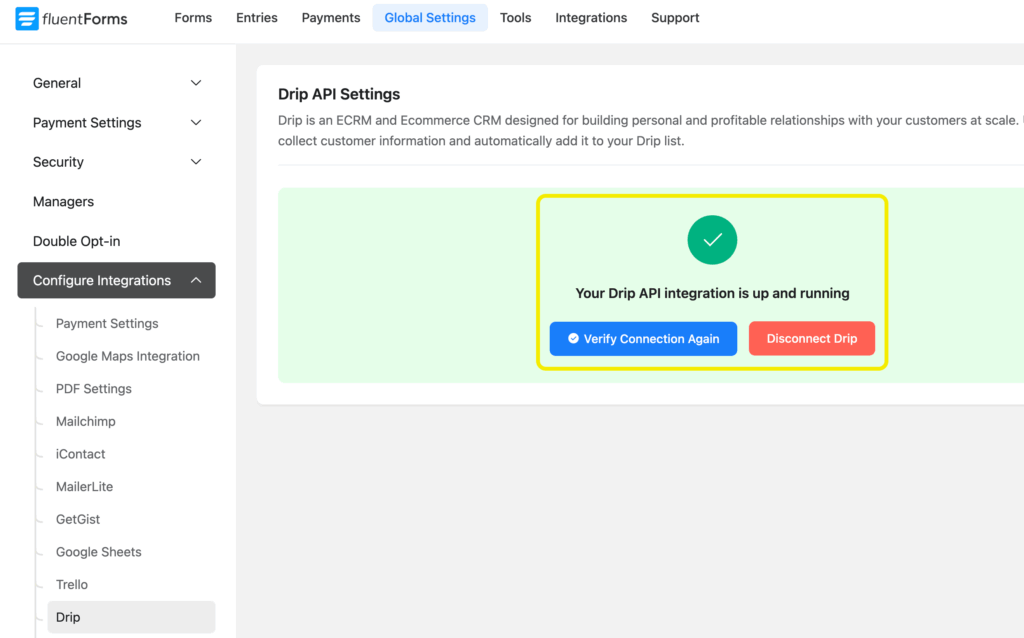Open the Integrations menu

pos(591,17)
